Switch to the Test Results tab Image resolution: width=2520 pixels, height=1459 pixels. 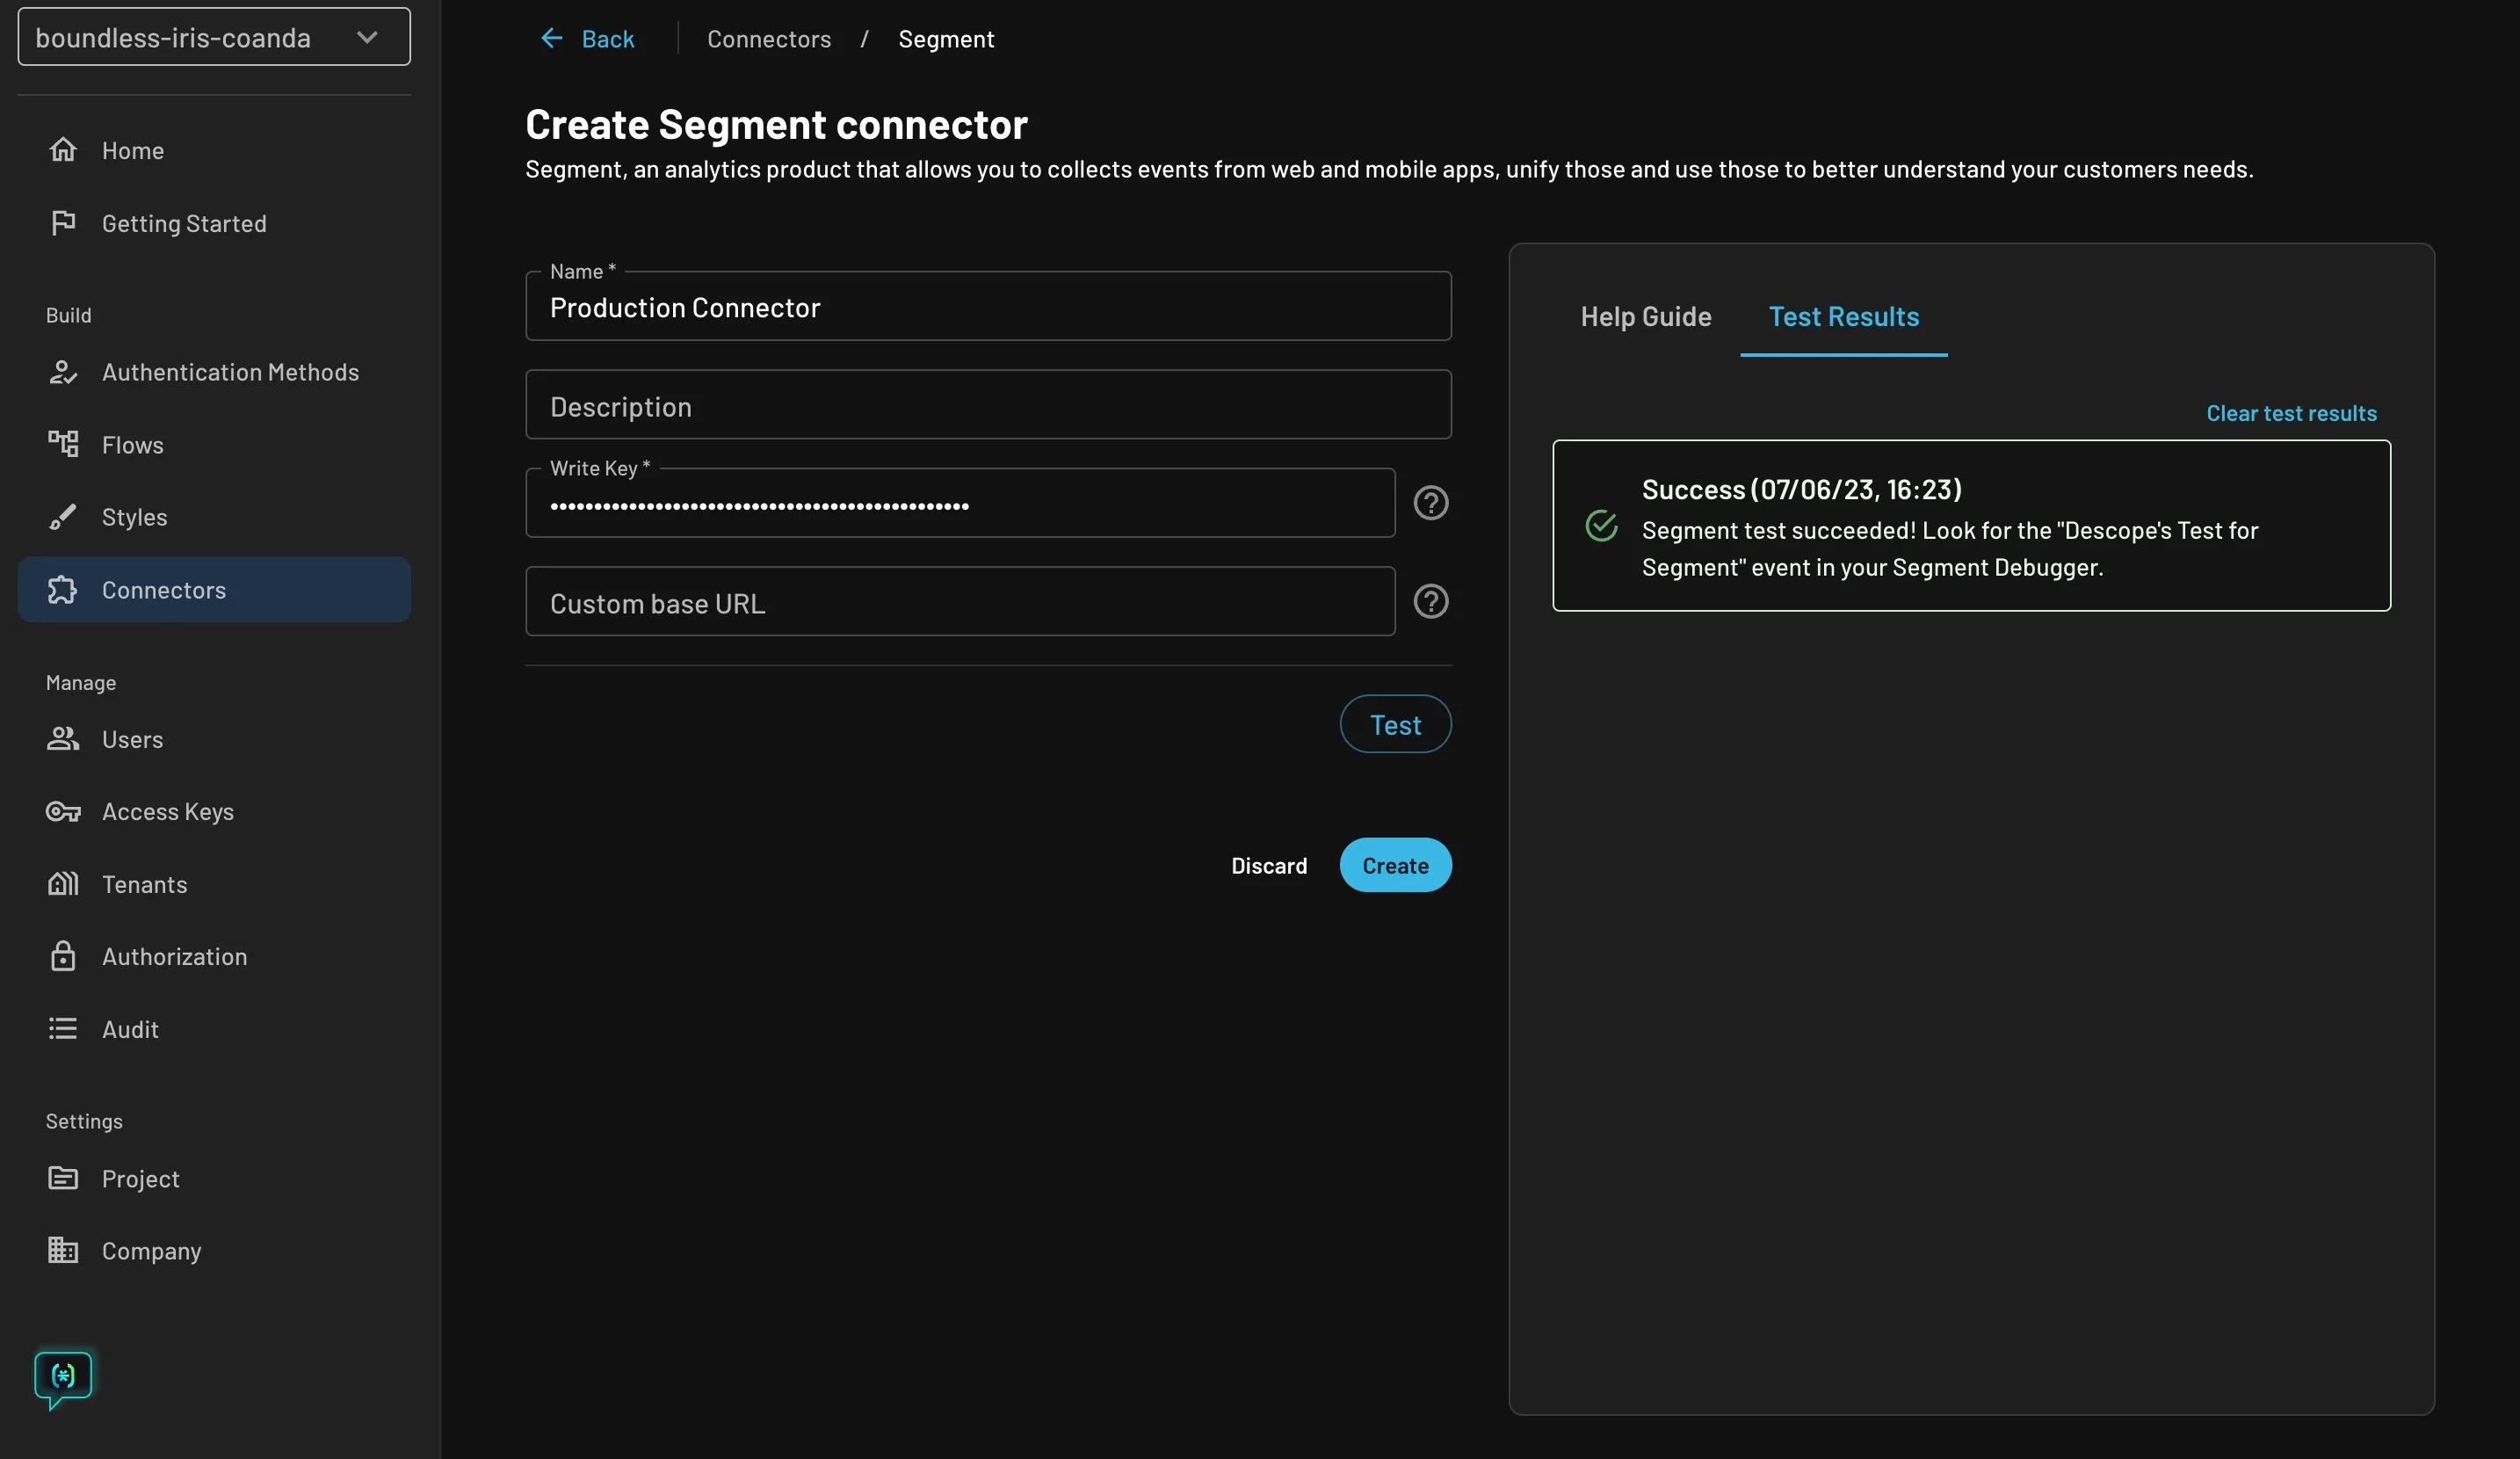1843,316
